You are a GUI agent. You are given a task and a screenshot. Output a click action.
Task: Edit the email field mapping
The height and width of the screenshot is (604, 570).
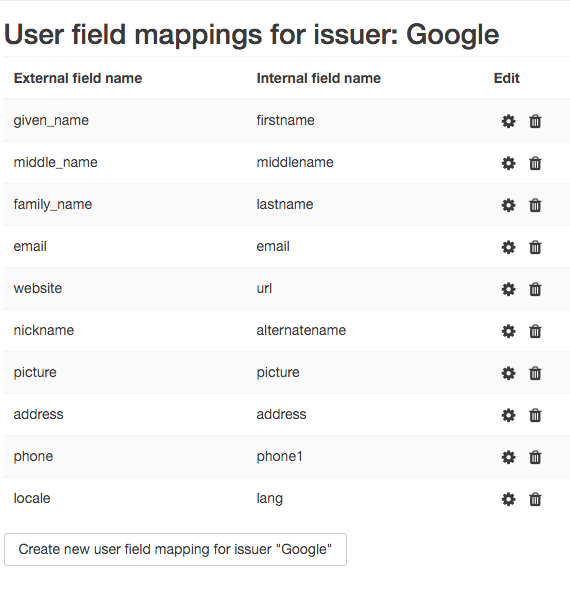(x=508, y=247)
